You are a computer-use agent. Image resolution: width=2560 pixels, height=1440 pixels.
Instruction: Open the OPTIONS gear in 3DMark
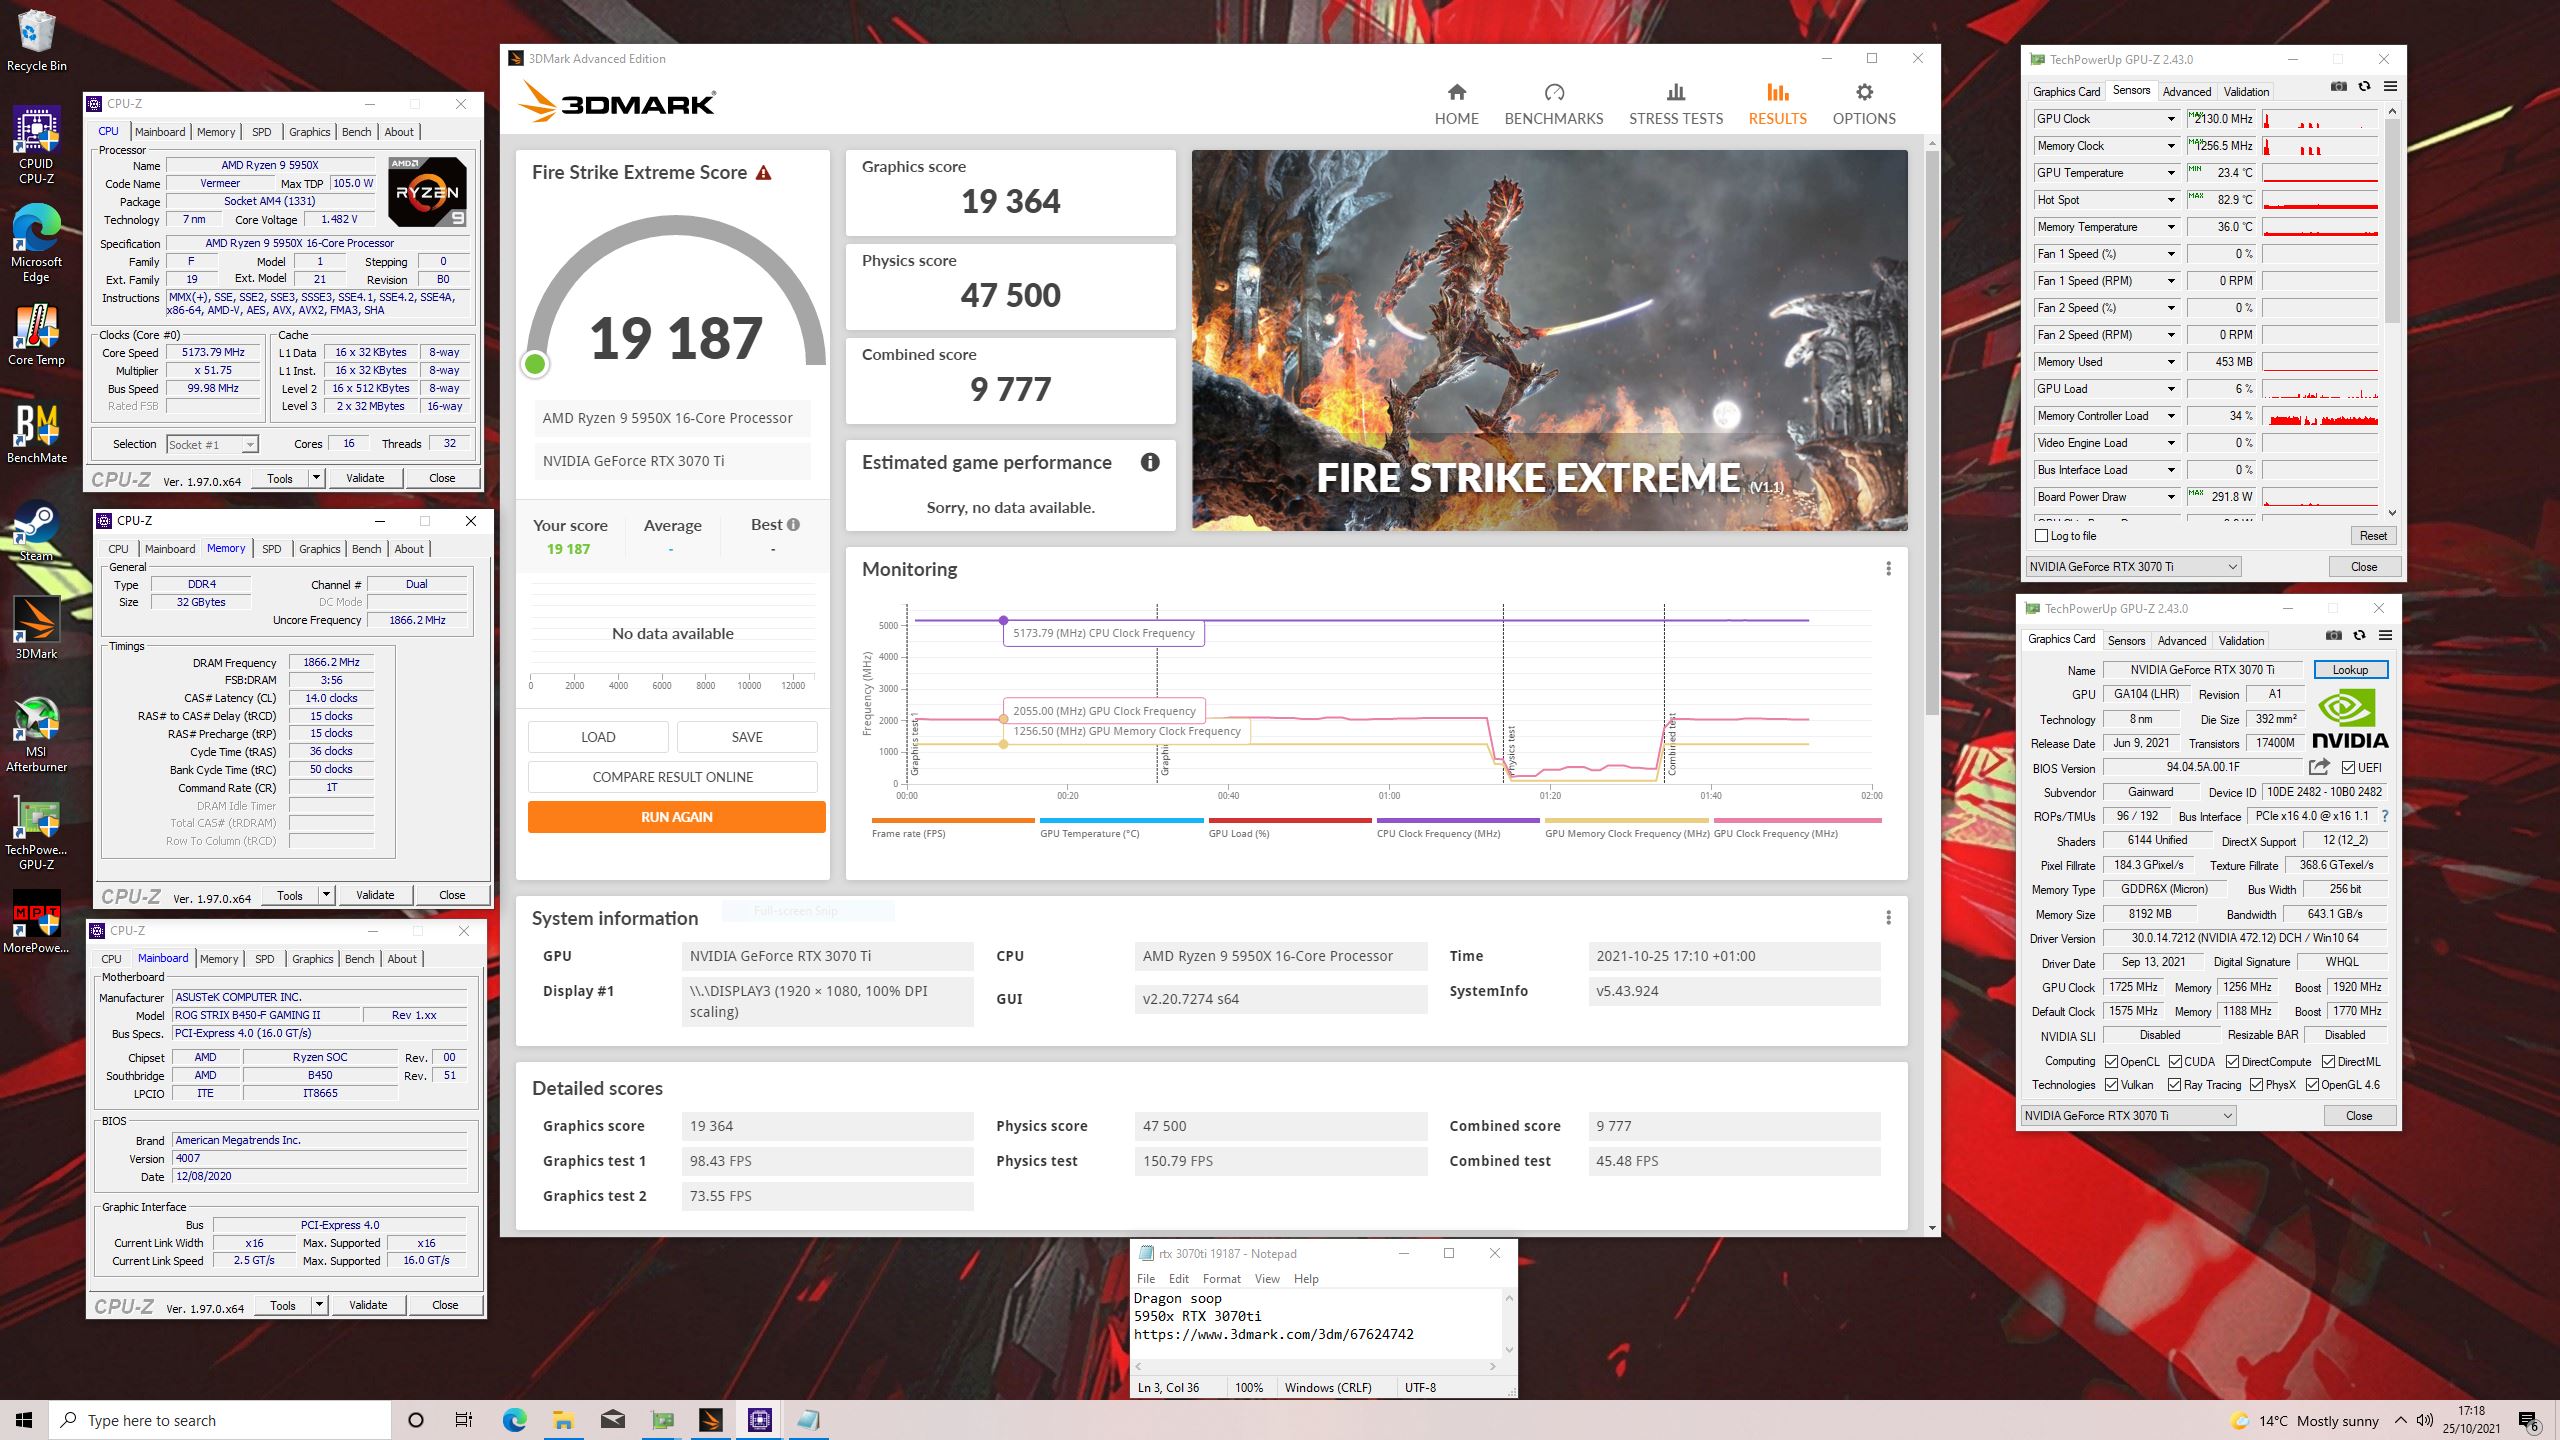click(x=1864, y=93)
